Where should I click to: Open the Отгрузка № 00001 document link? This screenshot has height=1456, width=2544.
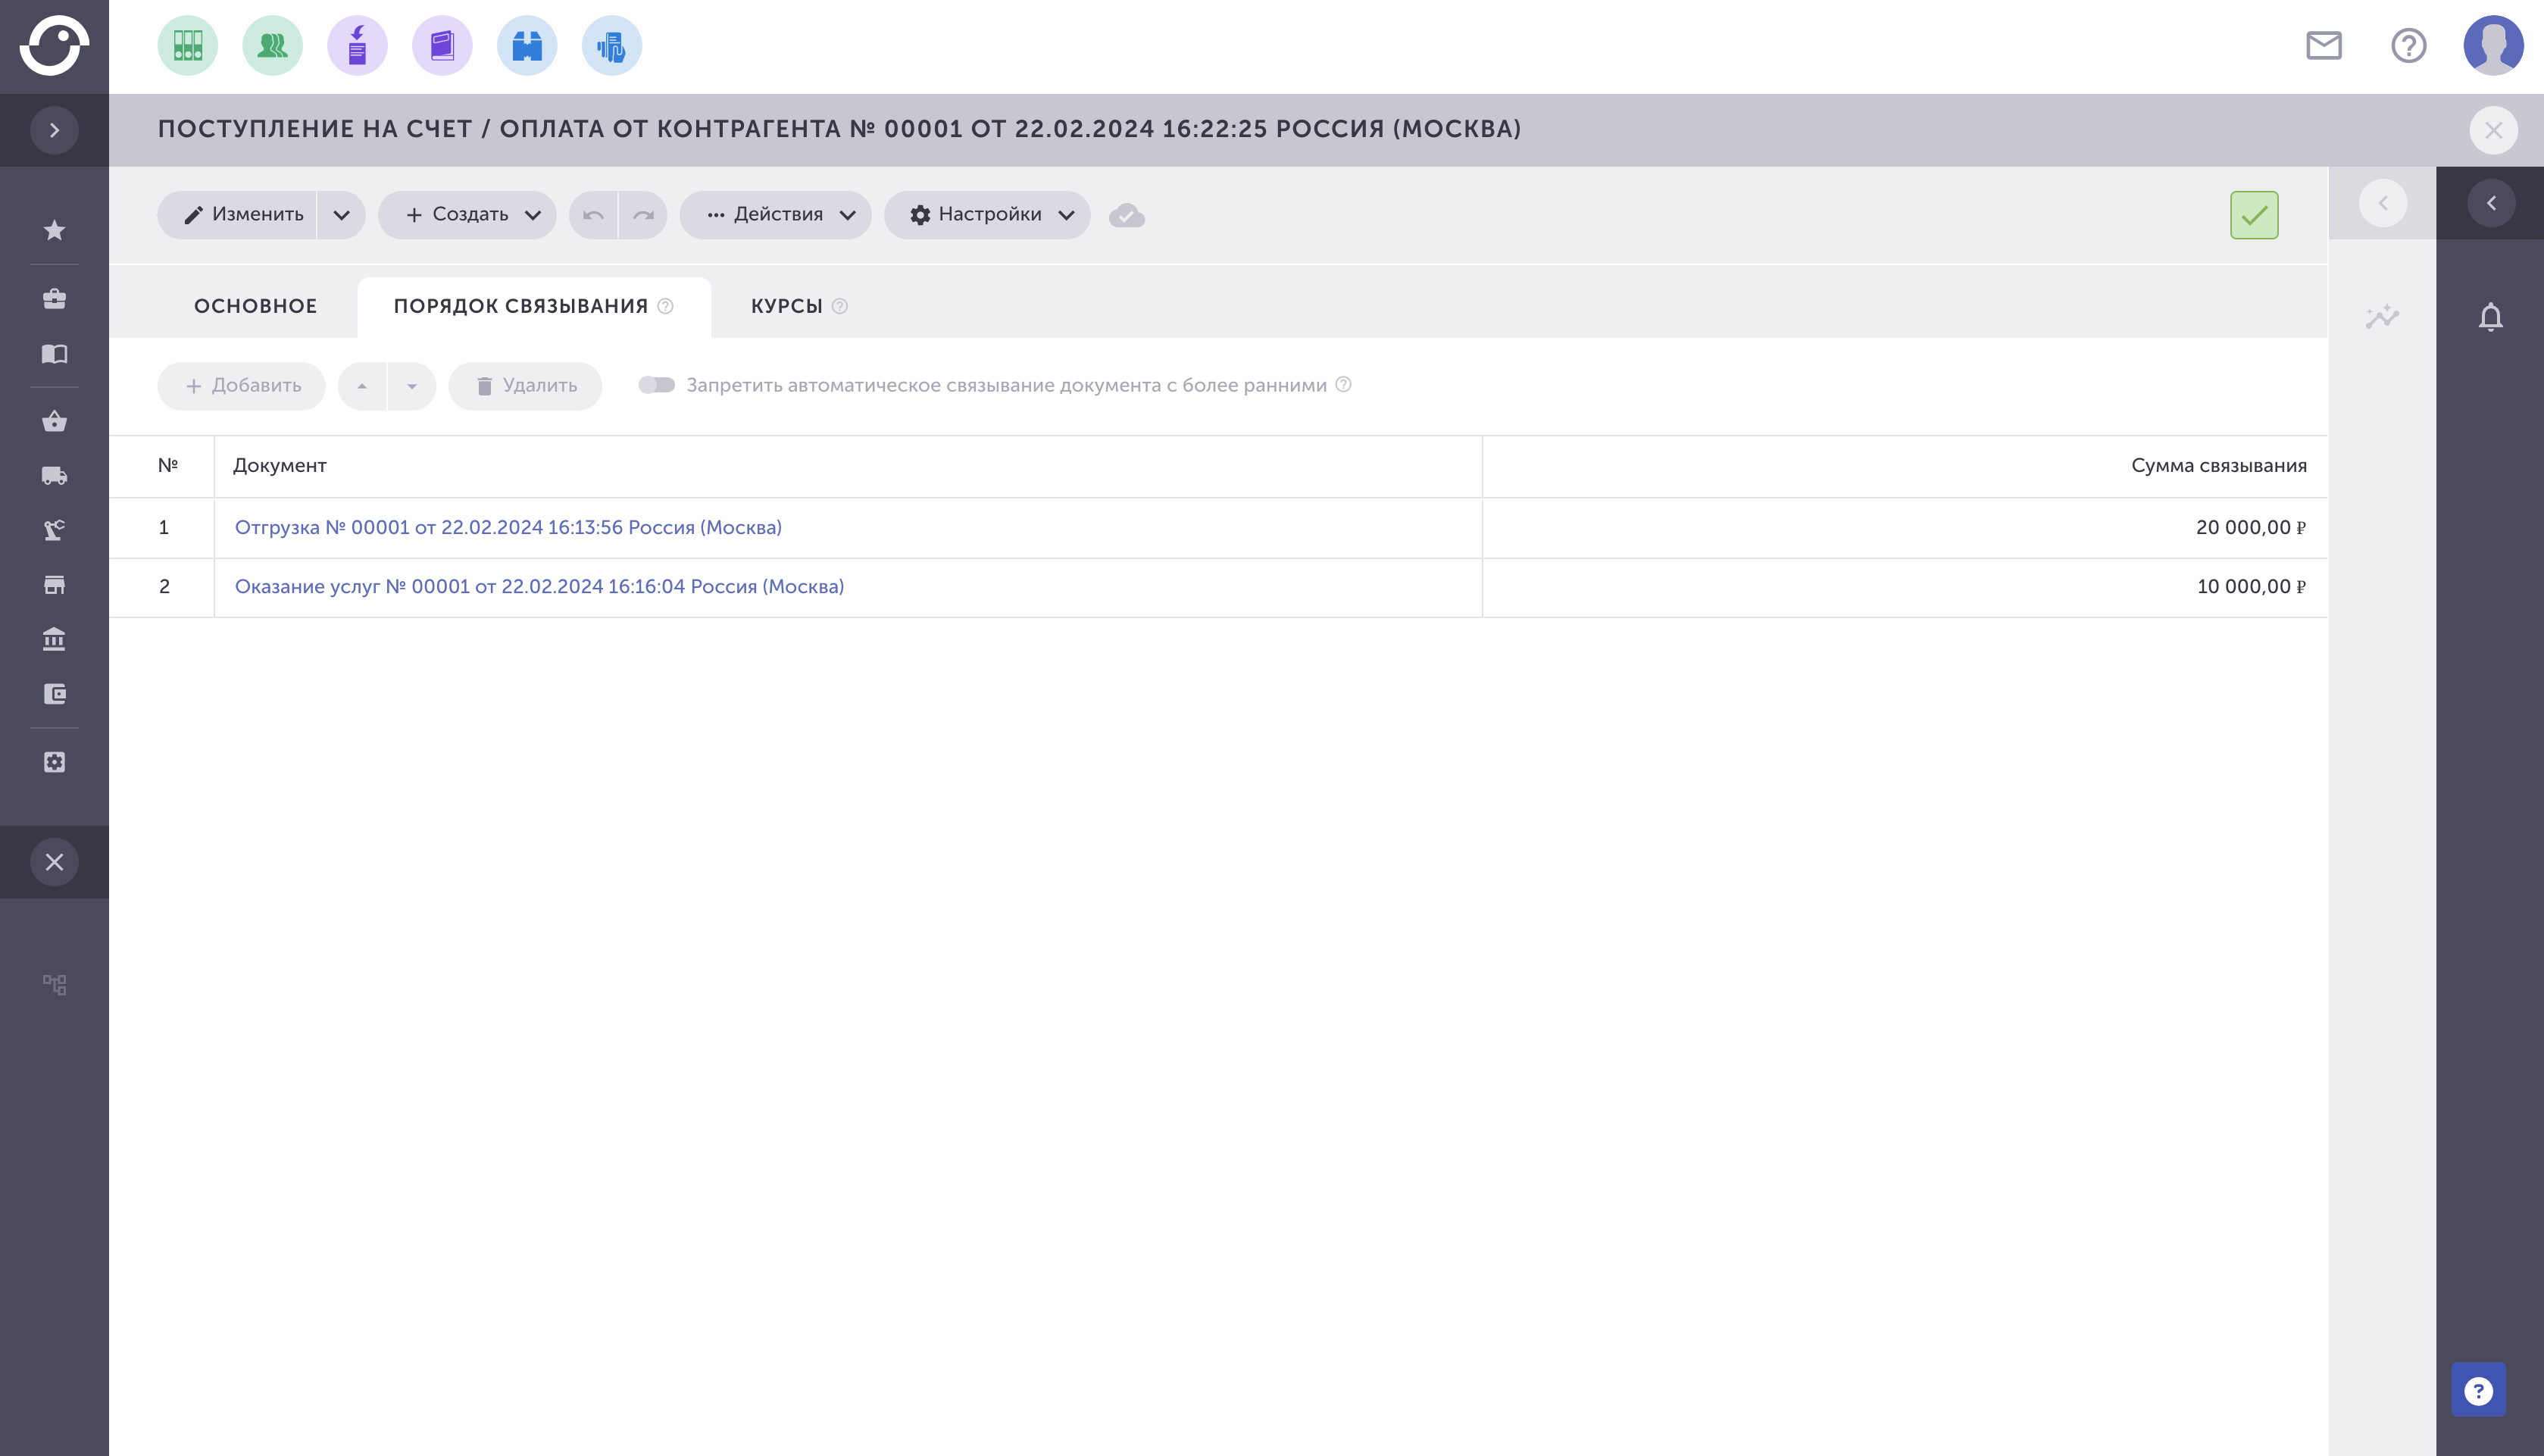508,527
